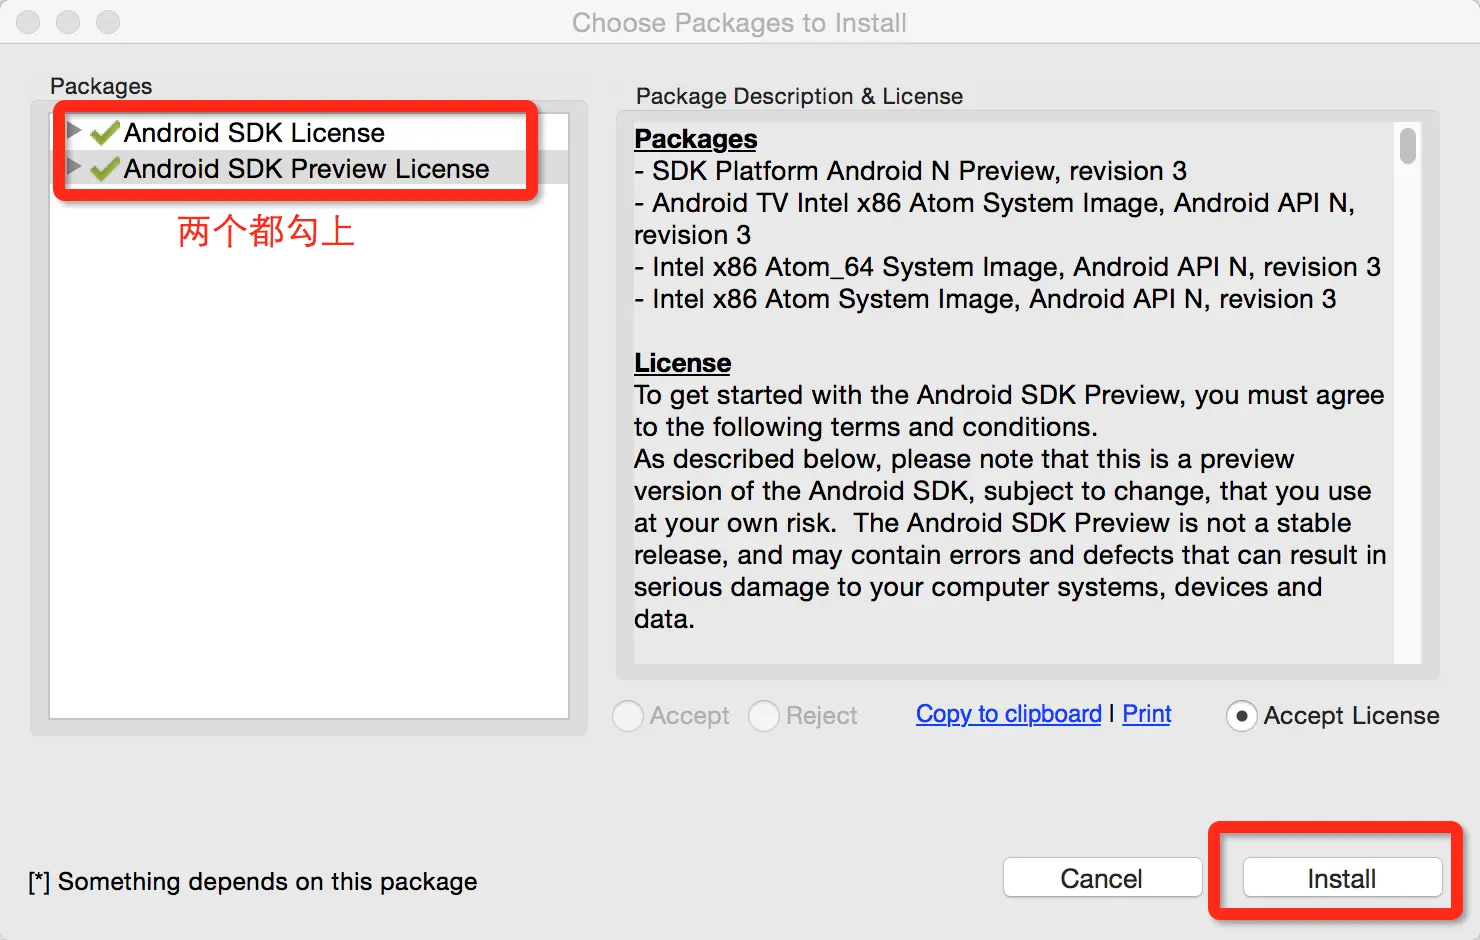The image size is (1480, 940).
Task: Click the license text scrollbar thumb
Action: tap(1408, 146)
